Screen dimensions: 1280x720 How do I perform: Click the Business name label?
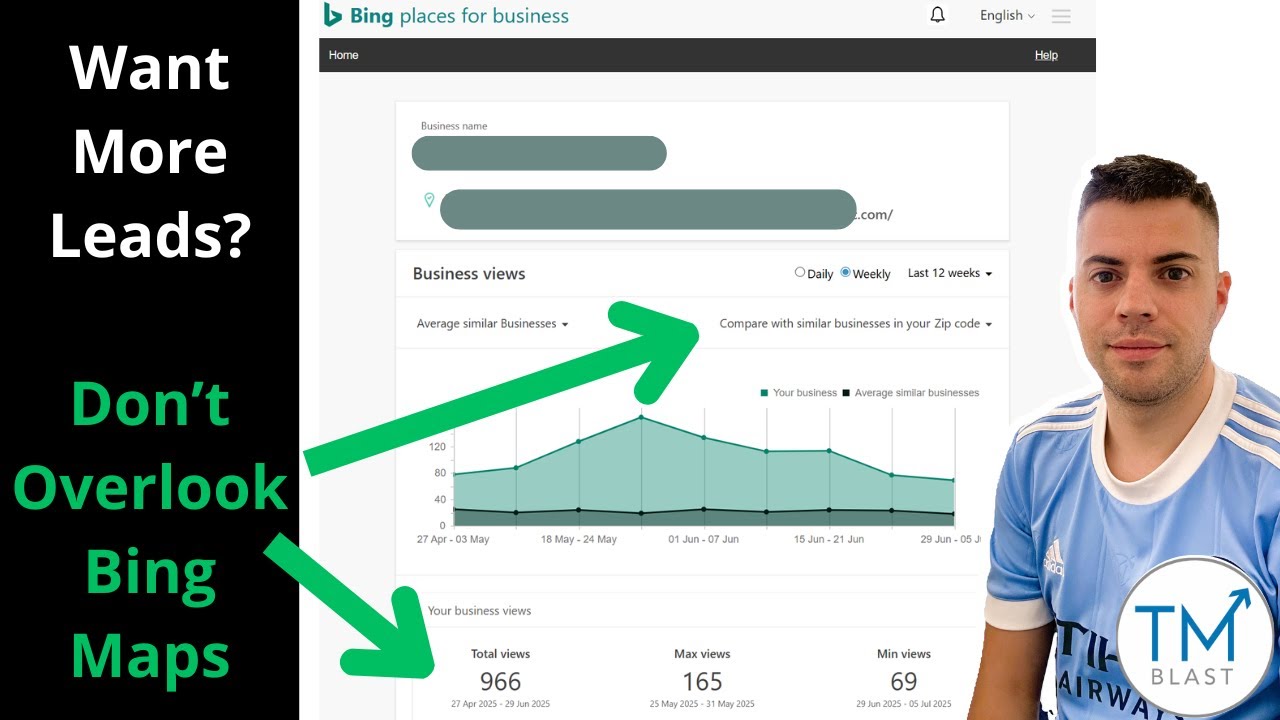coord(454,126)
